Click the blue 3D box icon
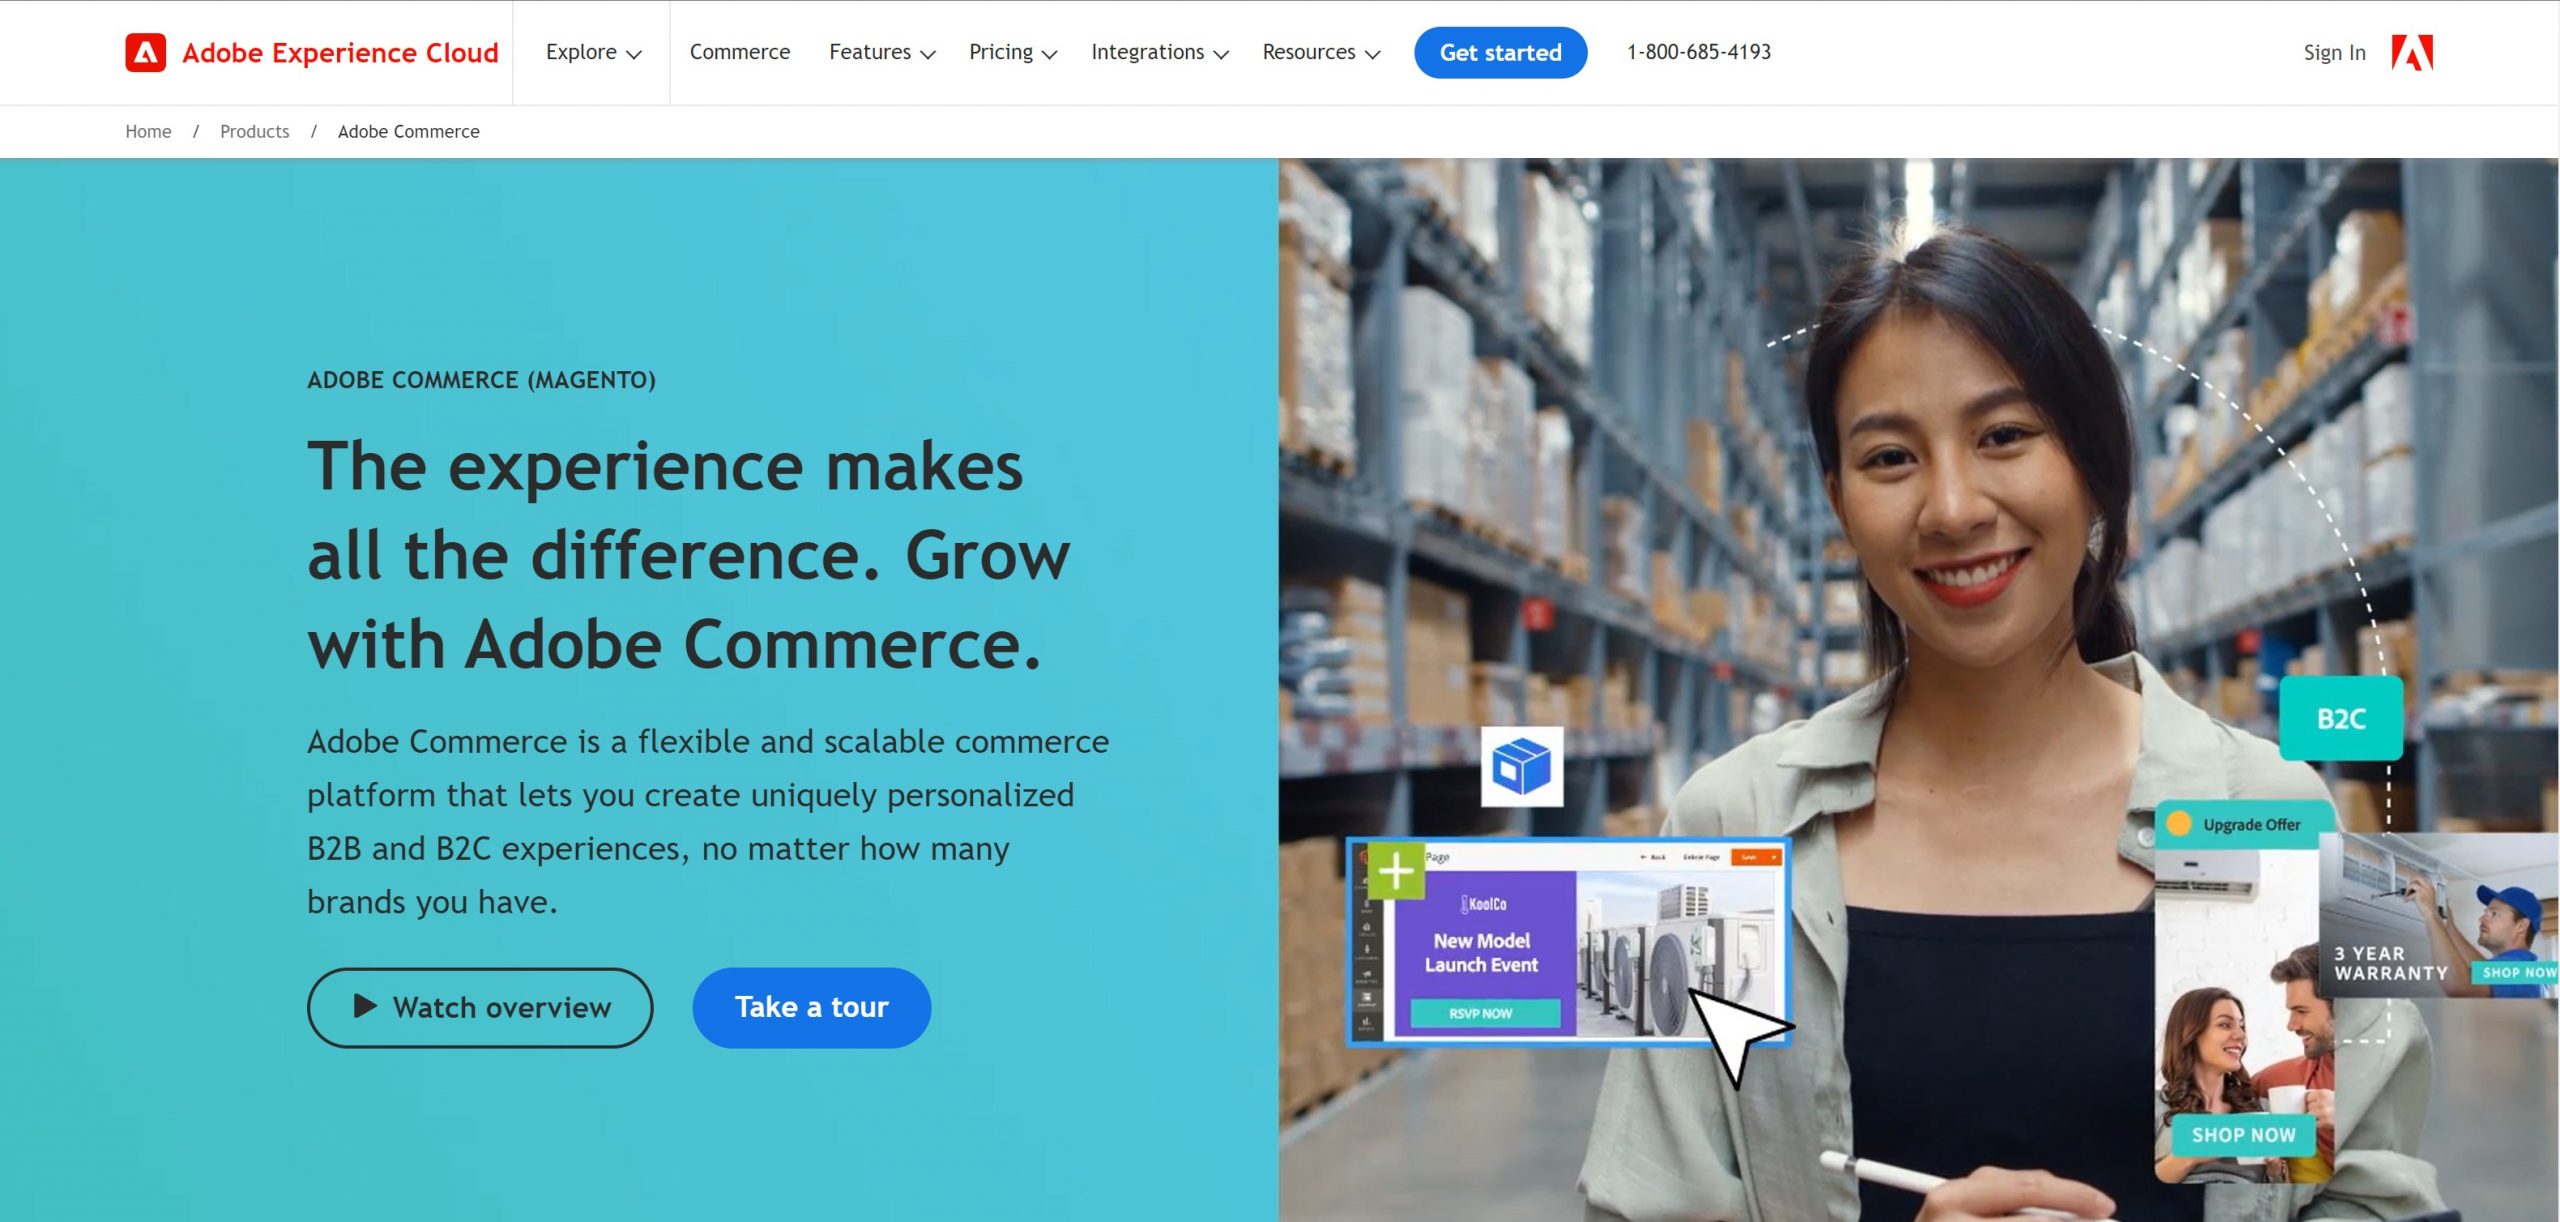 [x=1521, y=767]
